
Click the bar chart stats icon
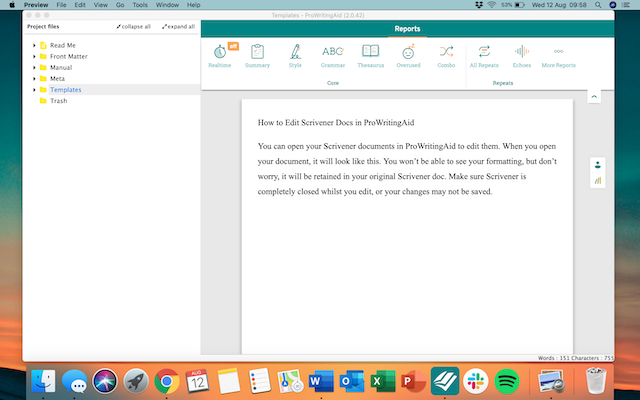[598, 180]
